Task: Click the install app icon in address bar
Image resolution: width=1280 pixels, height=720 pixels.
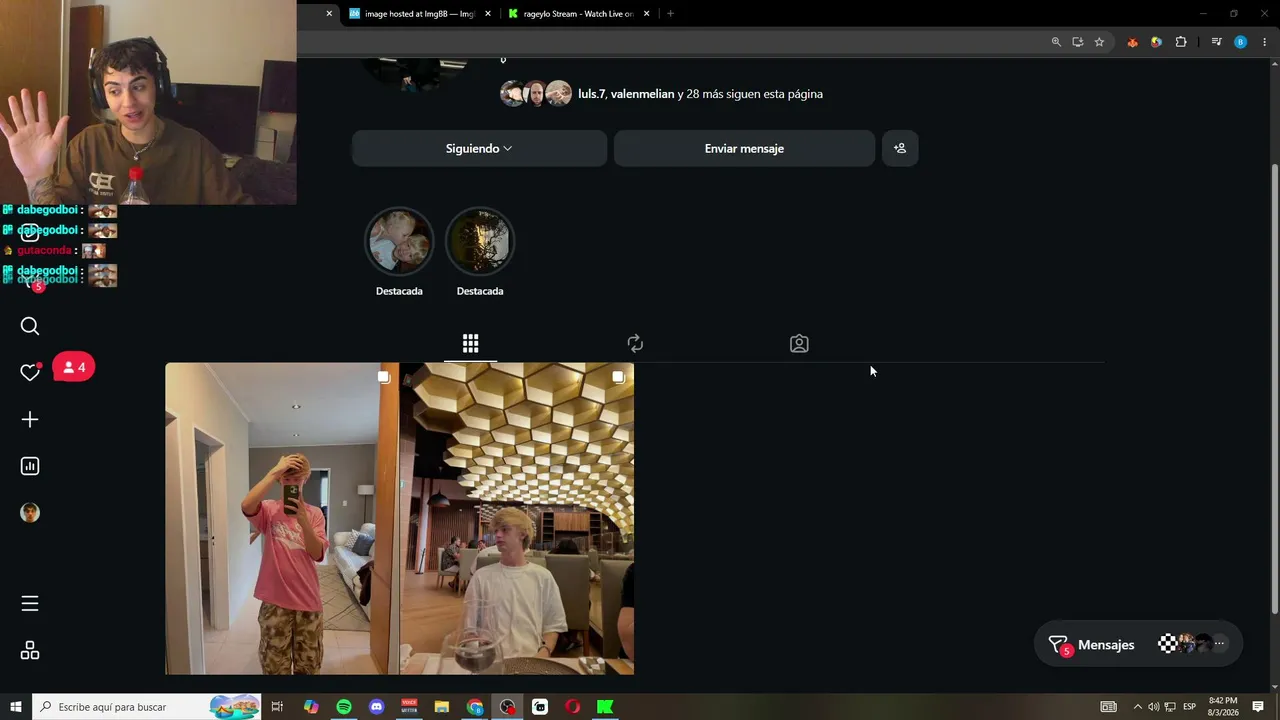Action: (1078, 42)
